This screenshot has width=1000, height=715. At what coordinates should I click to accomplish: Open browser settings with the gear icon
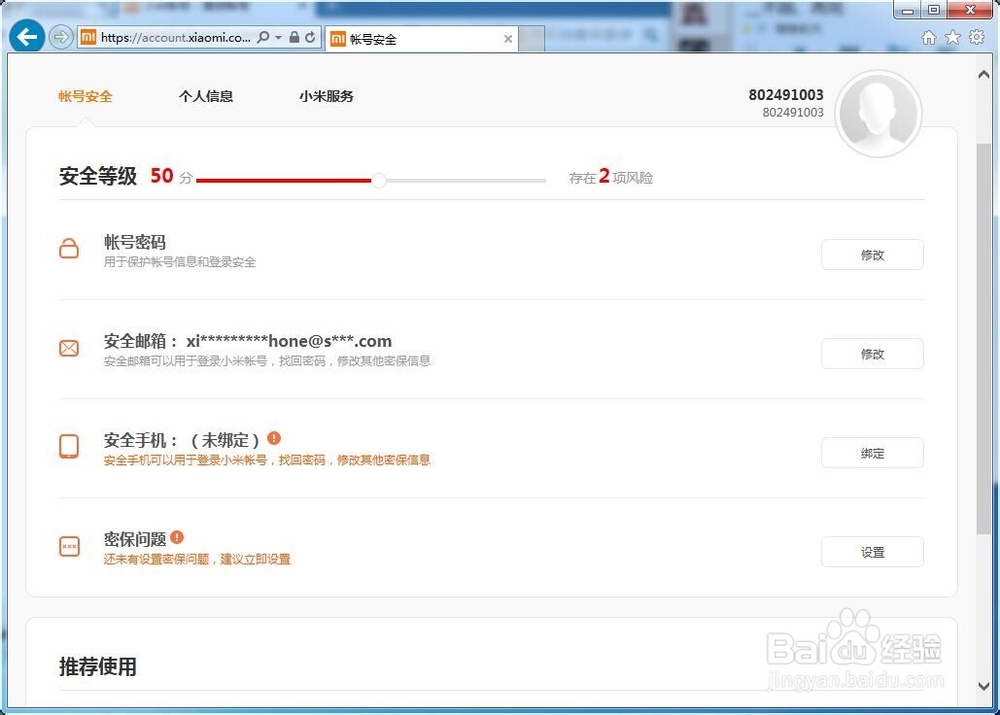(x=976, y=36)
